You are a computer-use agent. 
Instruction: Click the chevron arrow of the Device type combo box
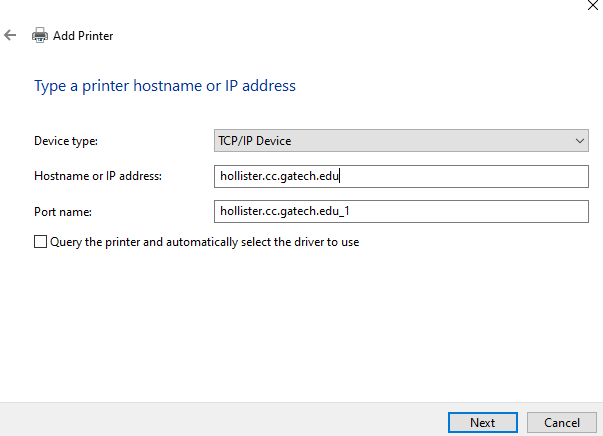point(580,141)
